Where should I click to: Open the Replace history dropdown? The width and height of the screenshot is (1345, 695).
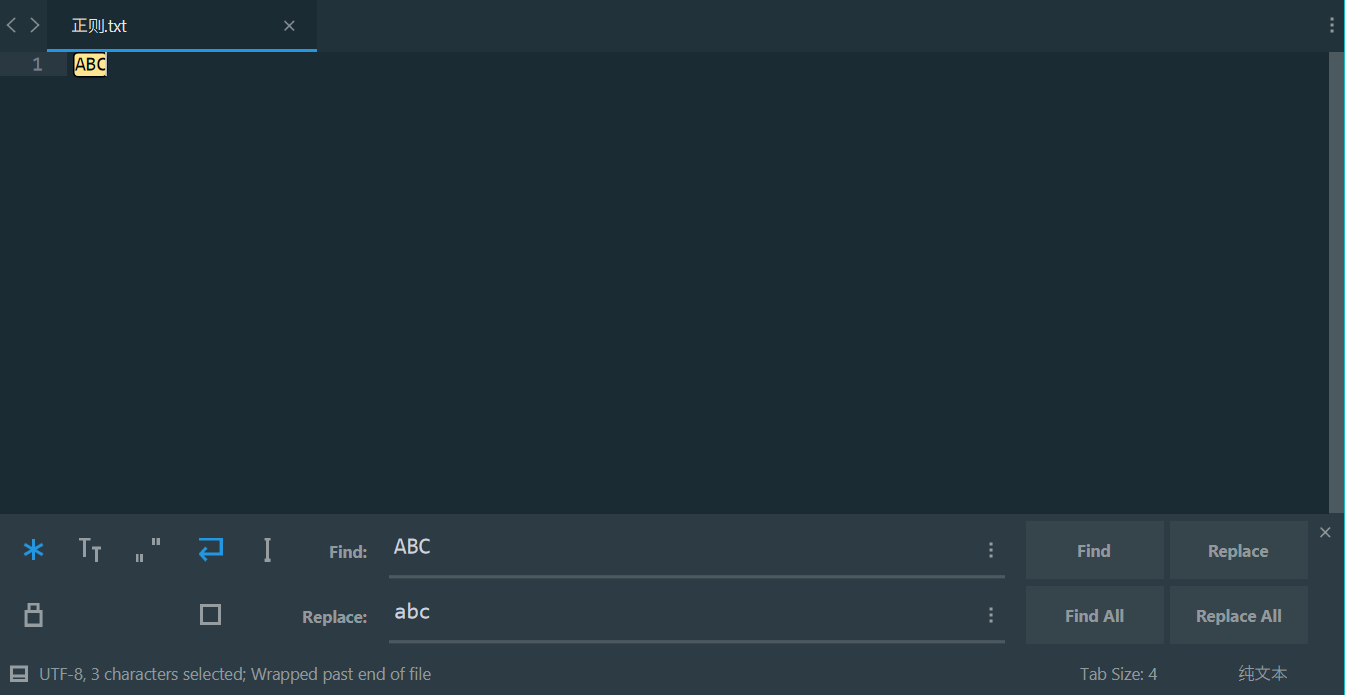tap(991, 615)
